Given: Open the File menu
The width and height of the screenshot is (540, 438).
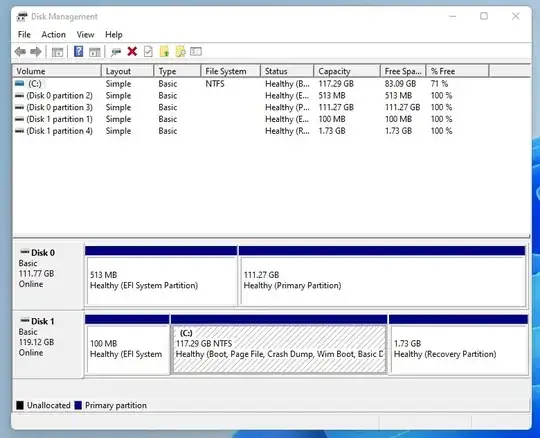Looking at the screenshot, I should [24, 34].
